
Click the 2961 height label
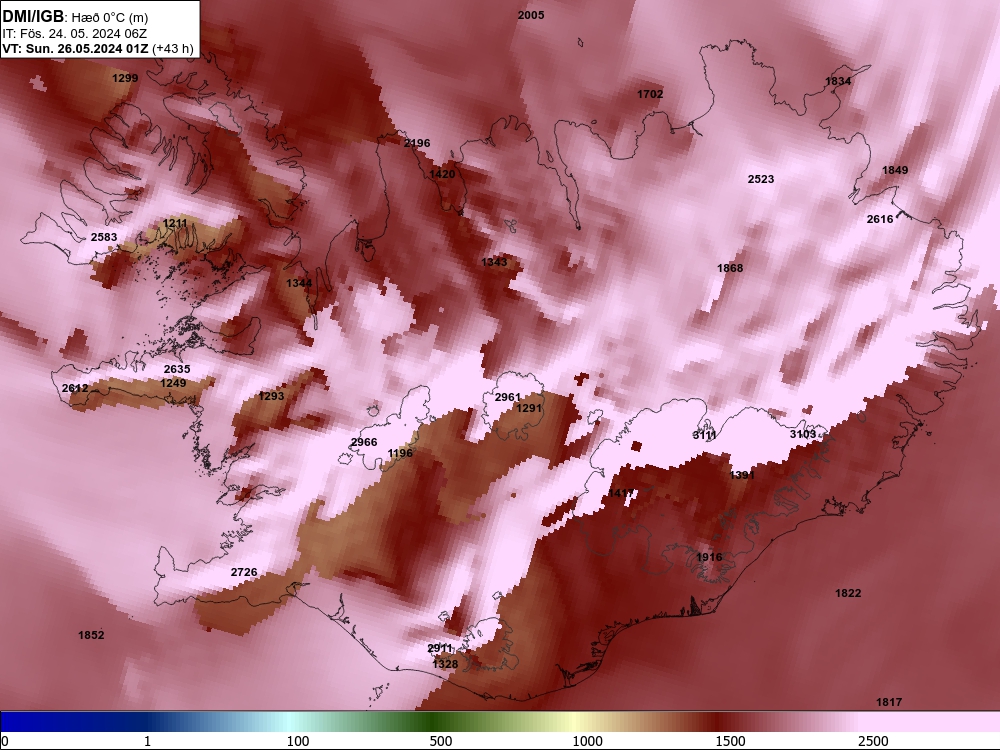508,397
